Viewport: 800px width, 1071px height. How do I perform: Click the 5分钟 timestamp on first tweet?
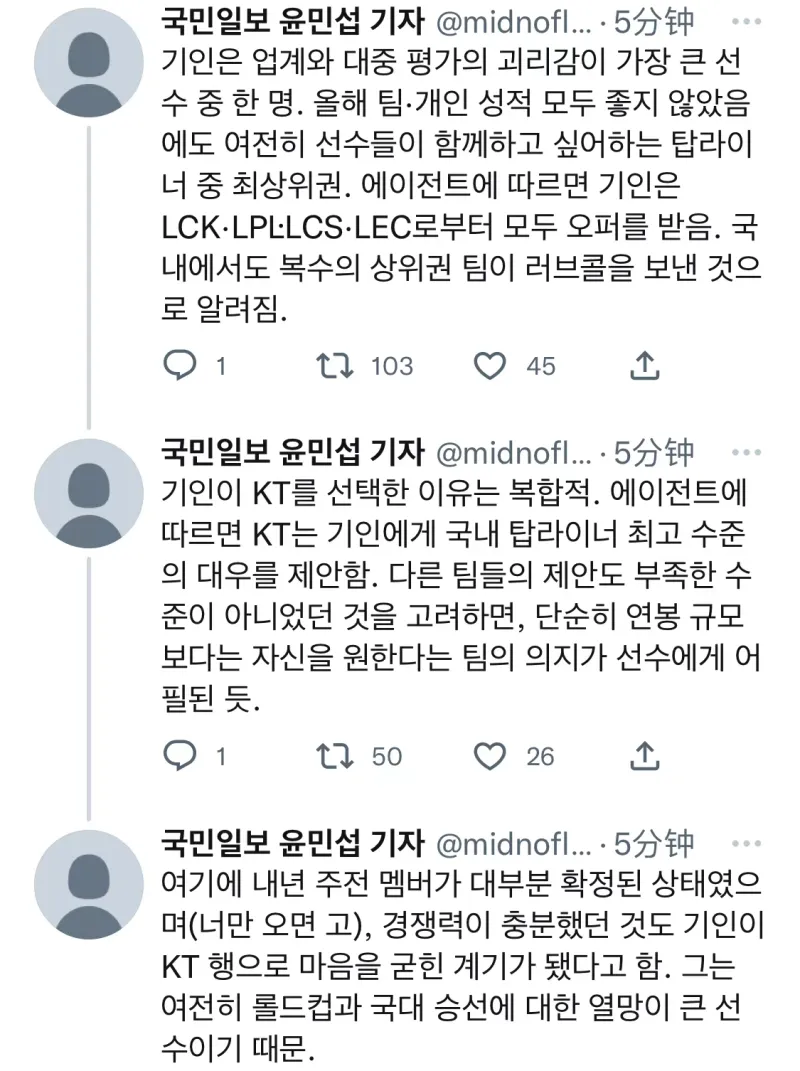click(652, 19)
